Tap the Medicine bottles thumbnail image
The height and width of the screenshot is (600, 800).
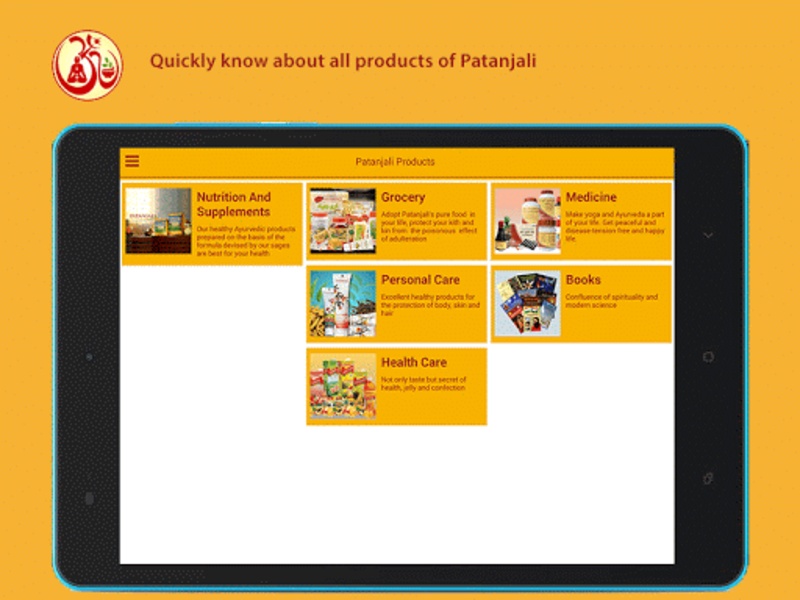[x=528, y=221]
